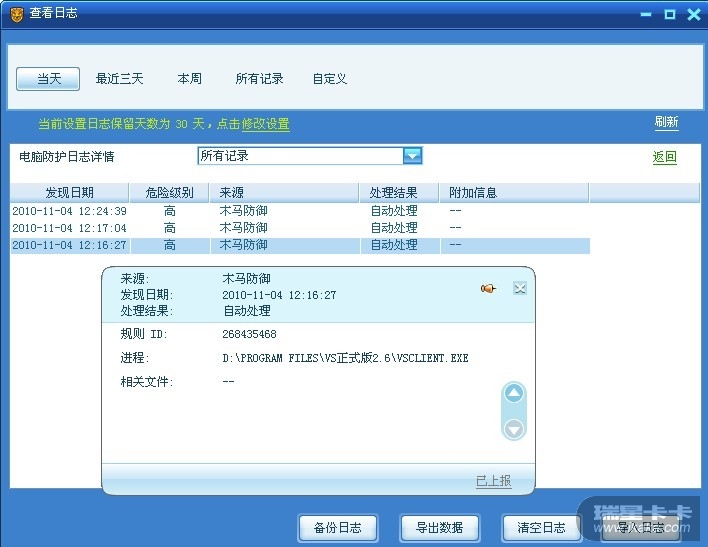The width and height of the screenshot is (708, 547).
Task: Choose the 自定义 tab
Action: [x=330, y=79]
